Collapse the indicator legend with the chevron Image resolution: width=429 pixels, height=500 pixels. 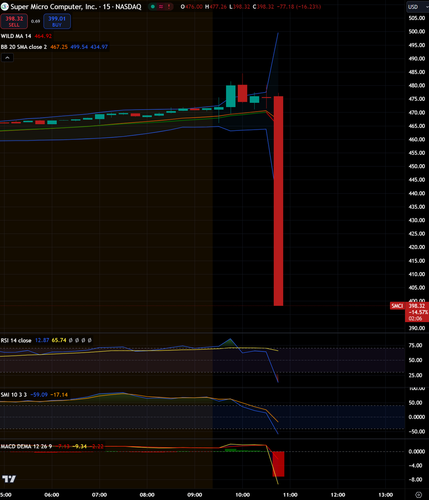coord(7,58)
